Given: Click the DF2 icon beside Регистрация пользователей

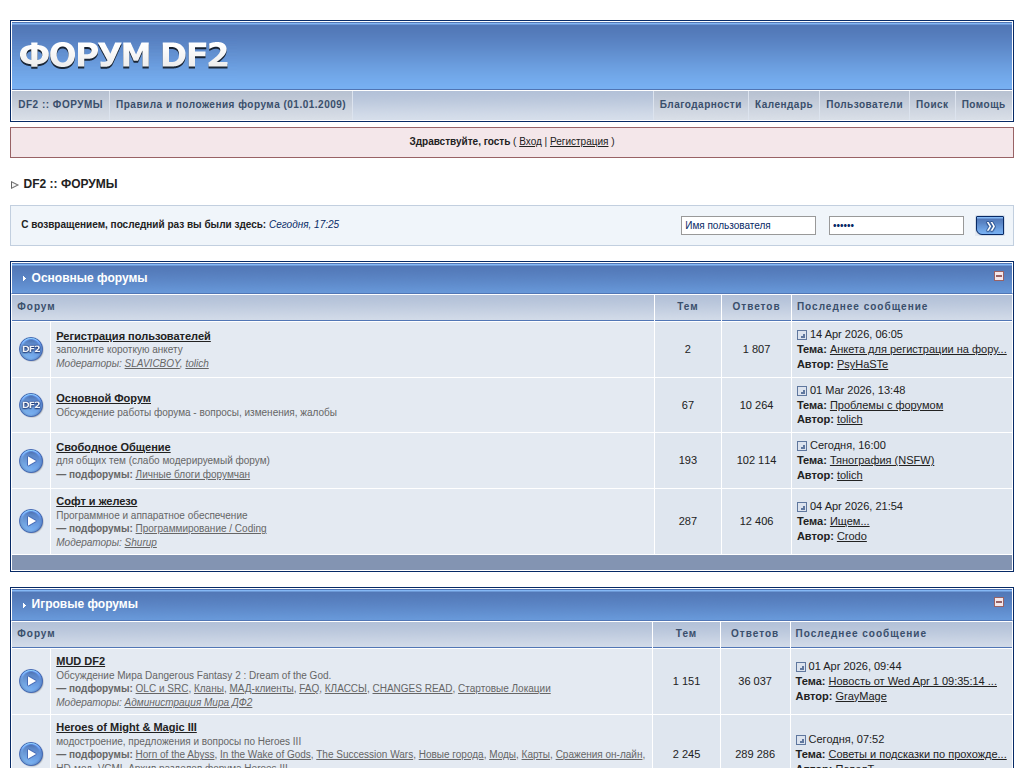Looking at the screenshot, I should [x=31, y=349].
